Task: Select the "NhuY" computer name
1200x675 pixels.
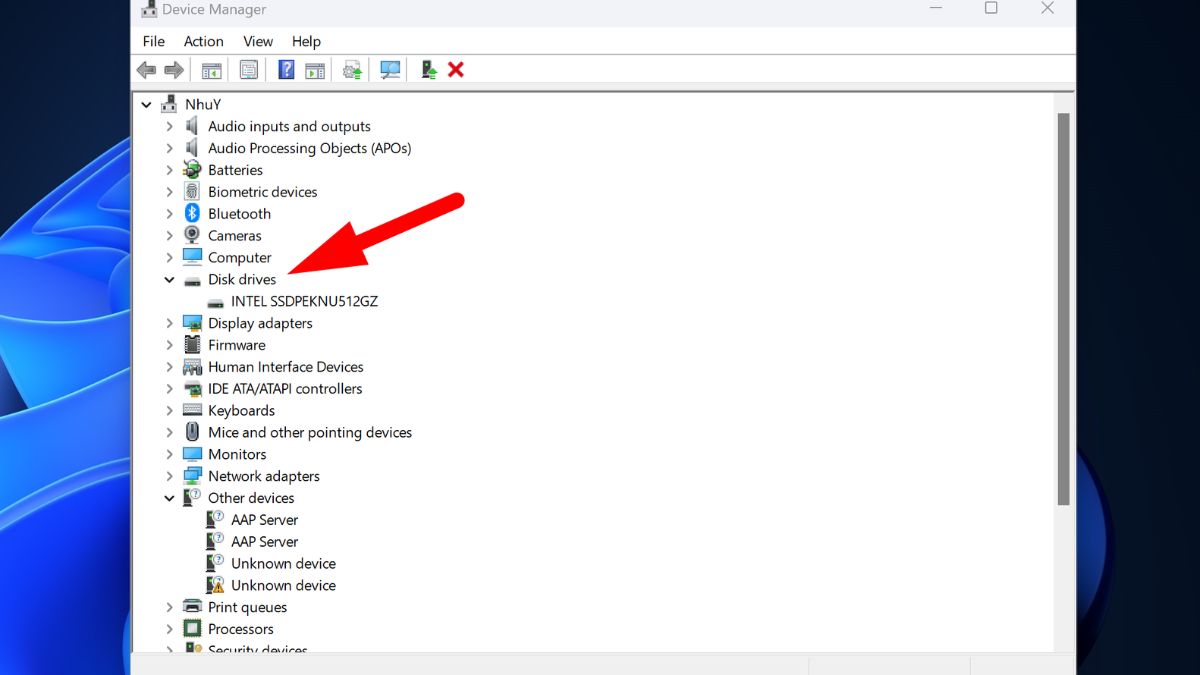Action: coord(203,104)
